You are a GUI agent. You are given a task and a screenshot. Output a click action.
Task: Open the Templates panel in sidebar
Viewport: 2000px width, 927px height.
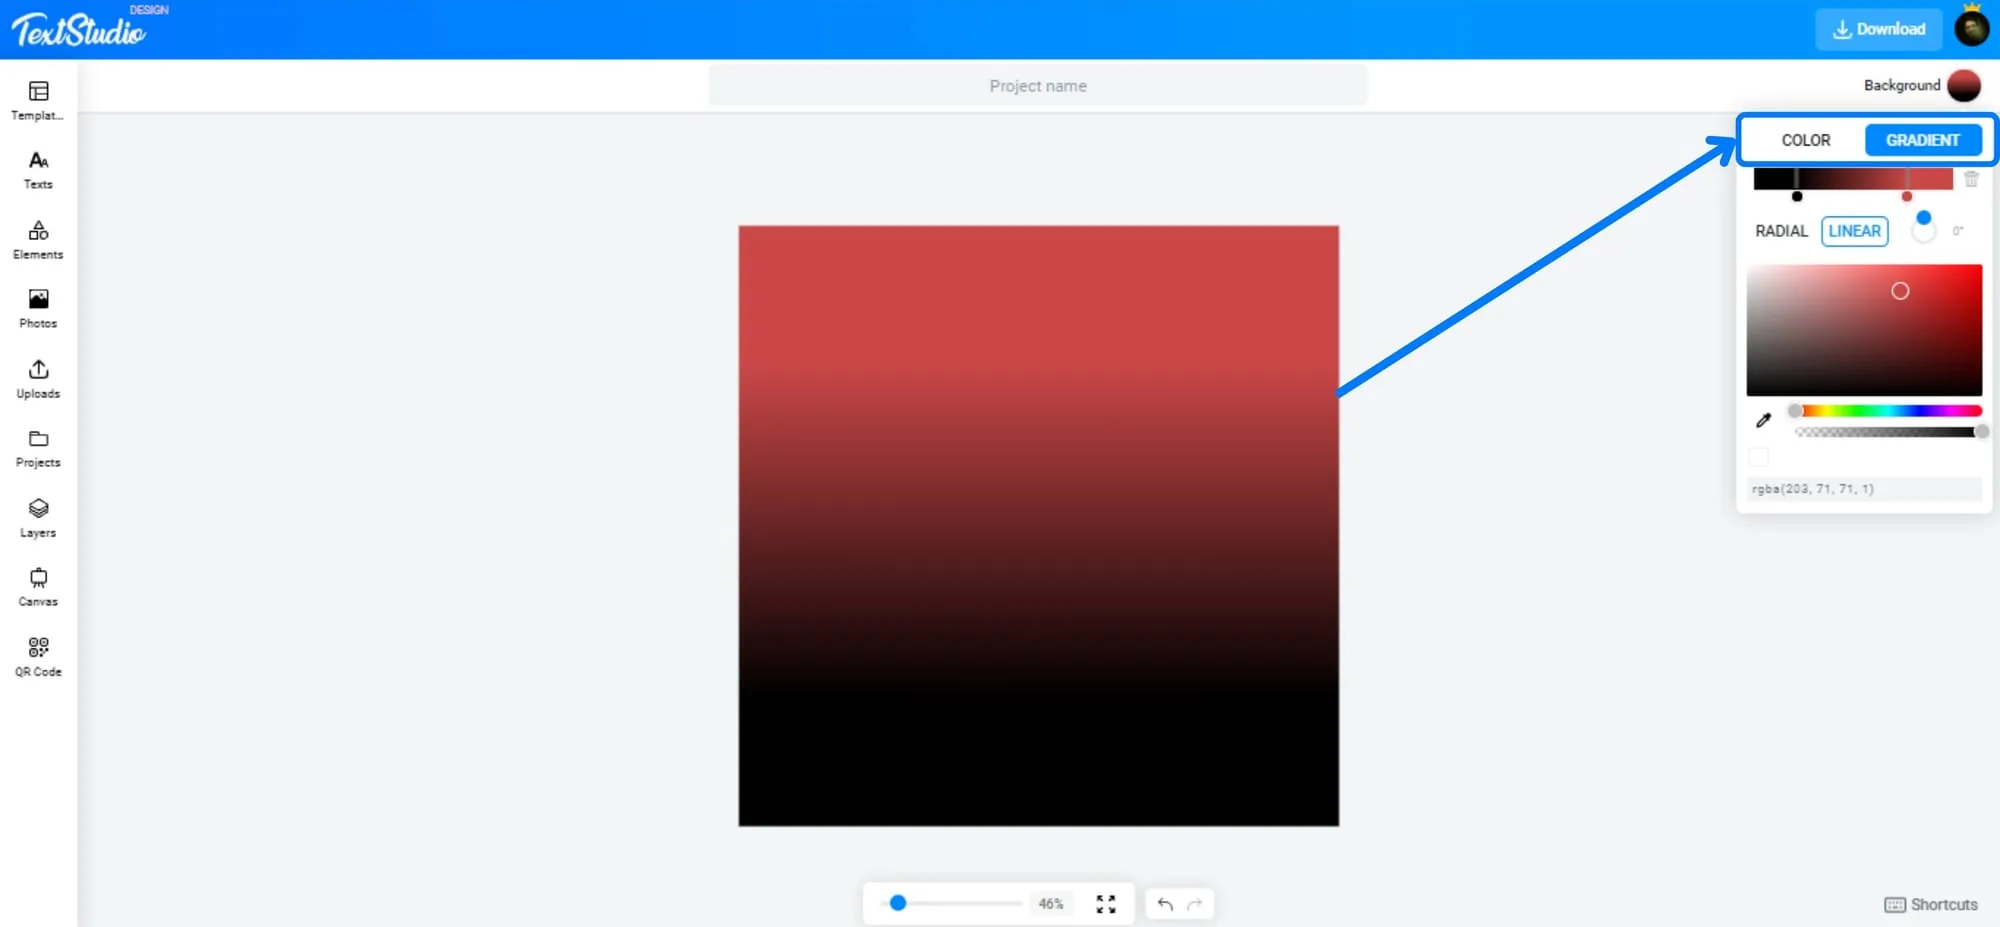click(38, 101)
